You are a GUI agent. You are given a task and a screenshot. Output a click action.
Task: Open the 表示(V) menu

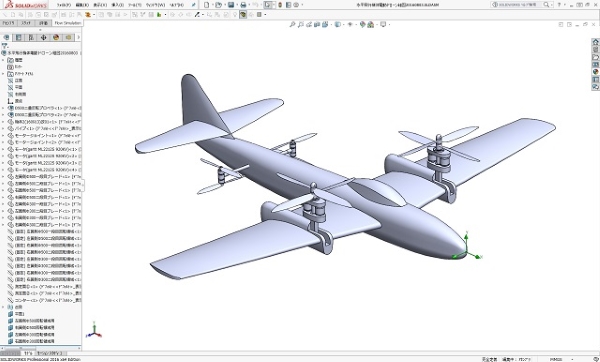(x=100, y=5)
